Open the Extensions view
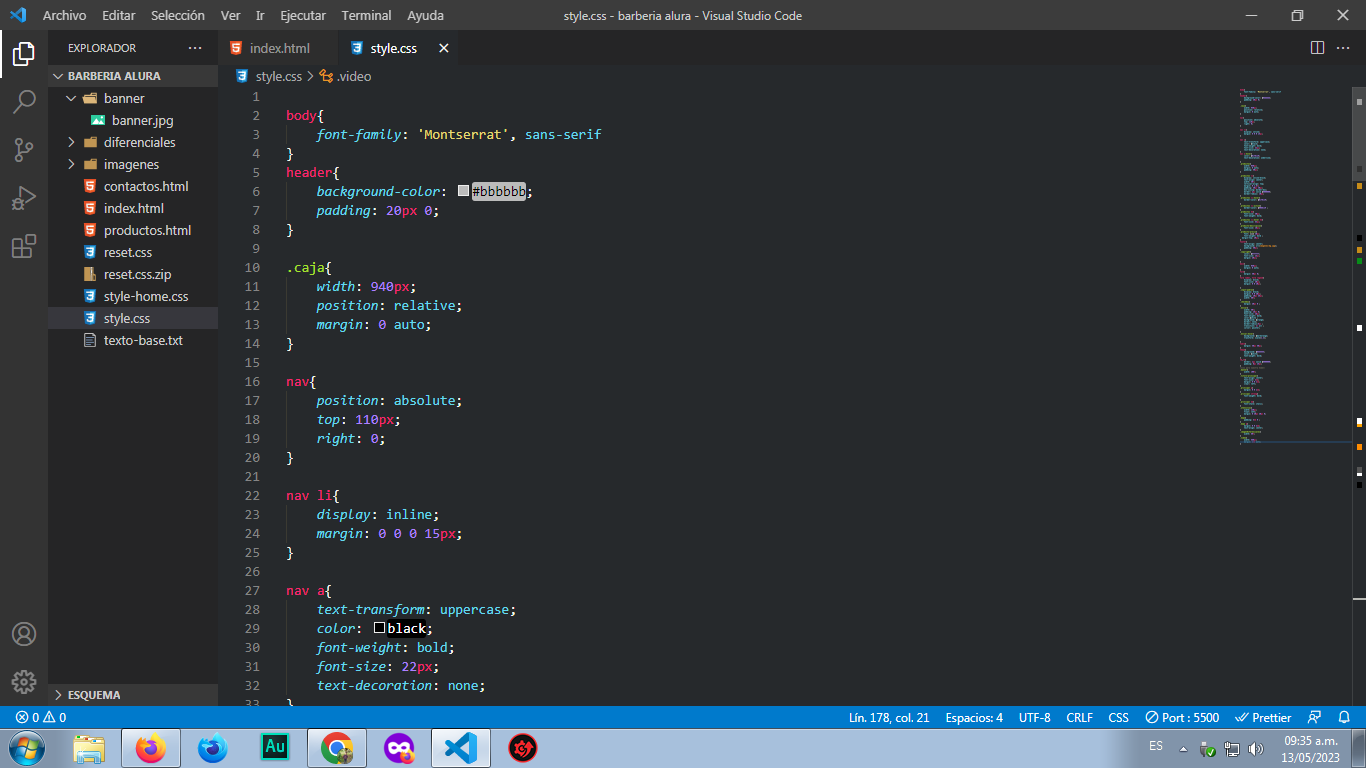The height and width of the screenshot is (768, 1366). (24, 246)
